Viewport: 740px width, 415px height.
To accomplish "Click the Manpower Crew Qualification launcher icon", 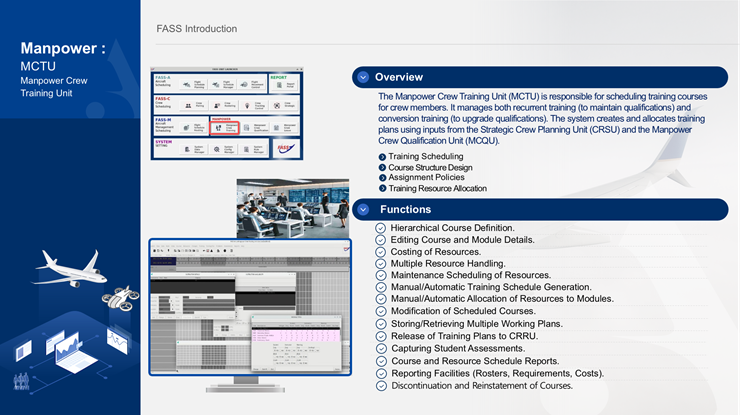I will [245, 127].
